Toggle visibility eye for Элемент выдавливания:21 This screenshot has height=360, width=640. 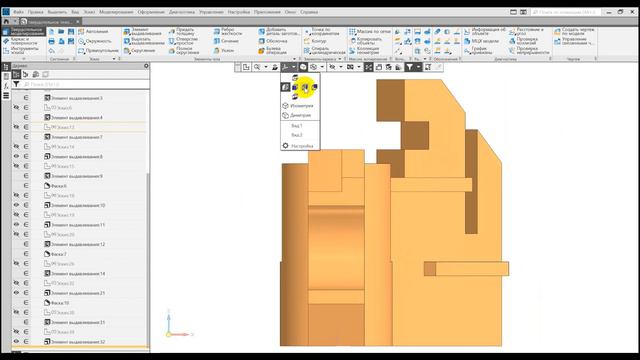click(16, 293)
